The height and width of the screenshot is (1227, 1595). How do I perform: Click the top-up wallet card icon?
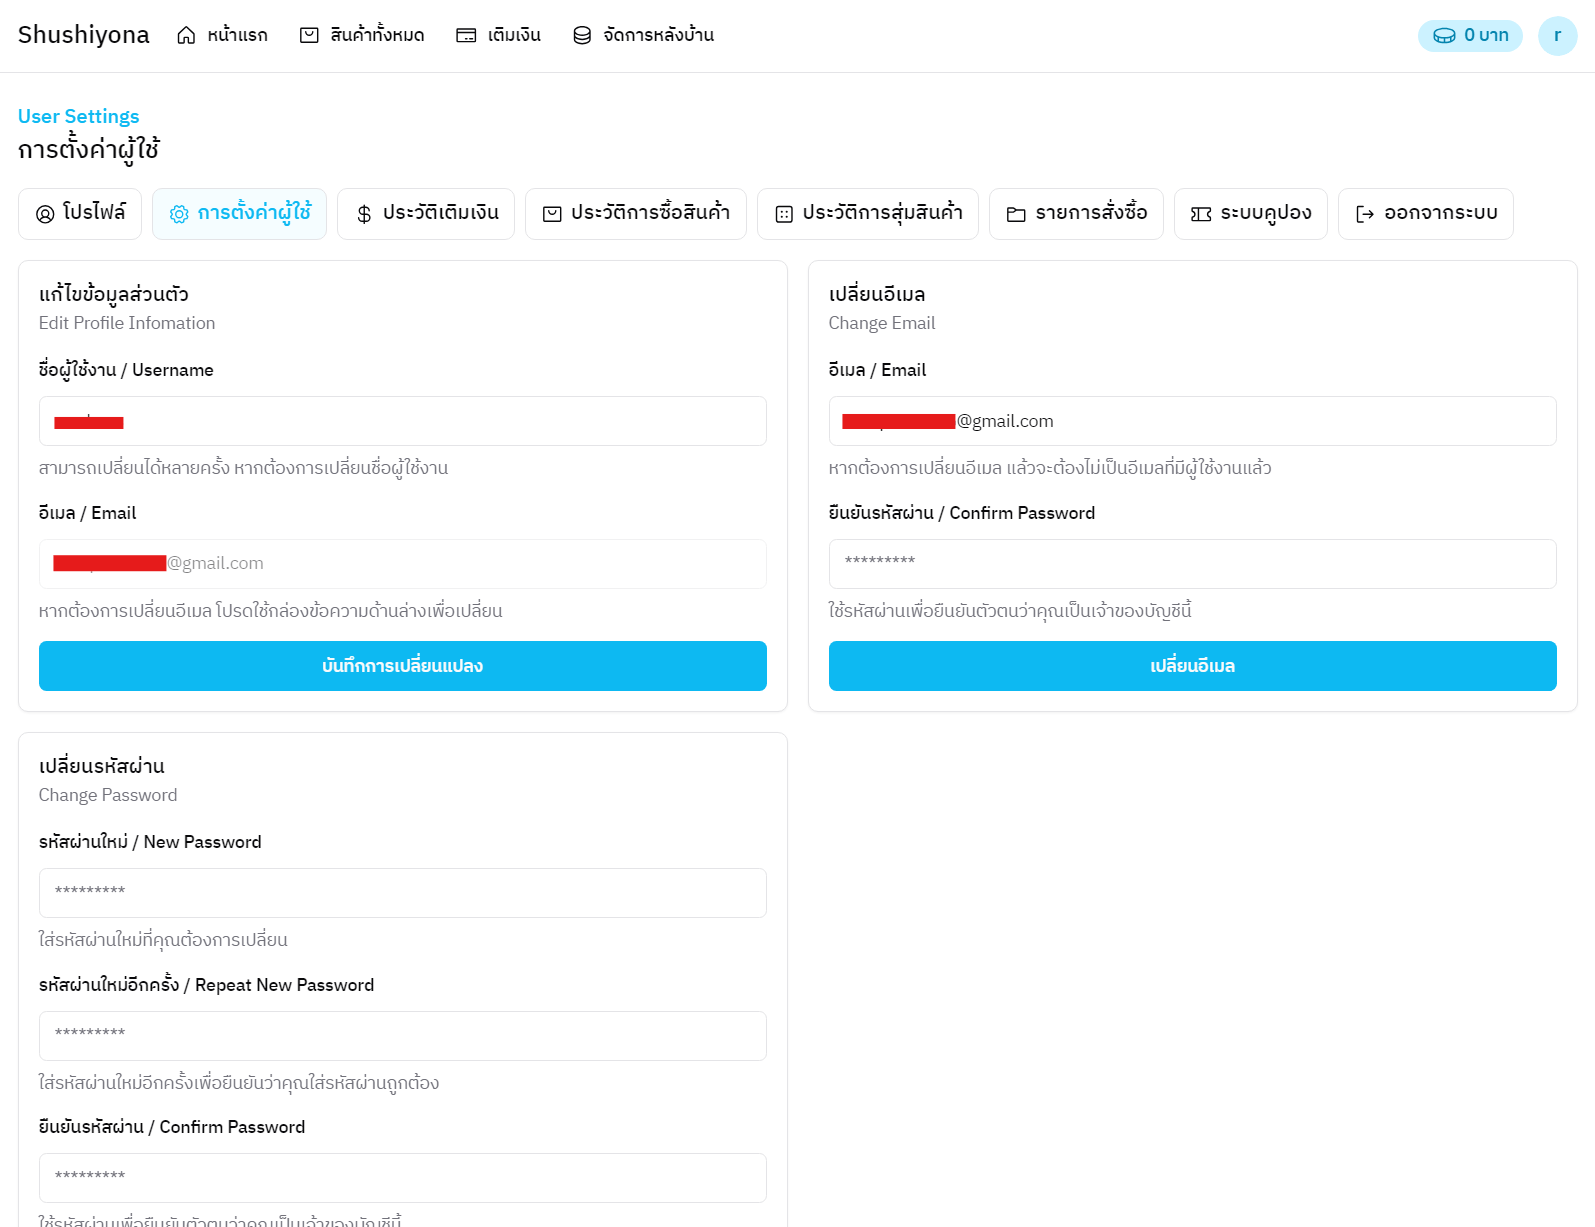466,36
